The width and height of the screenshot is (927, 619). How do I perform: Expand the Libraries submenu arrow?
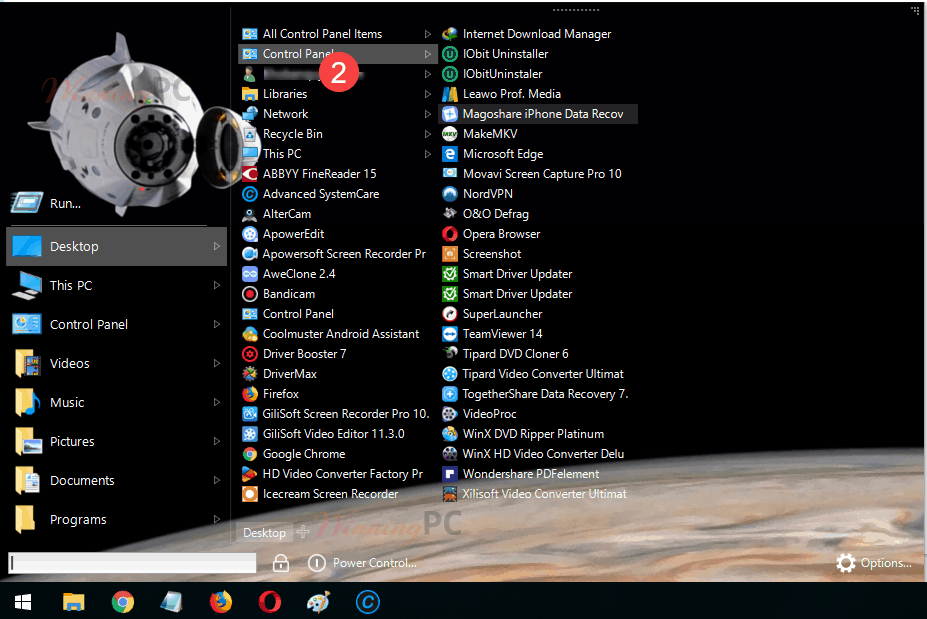point(427,94)
